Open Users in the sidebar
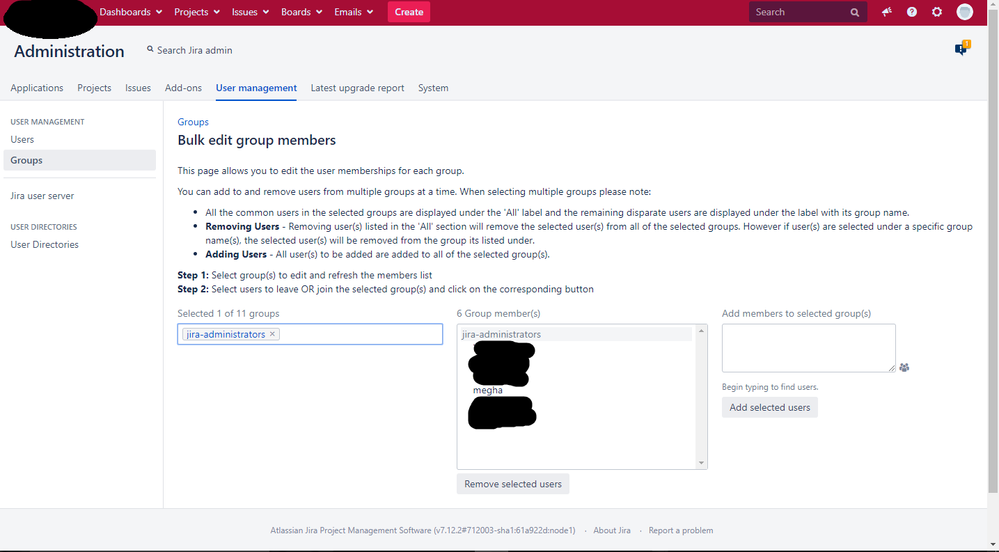999x552 pixels. [22, 140]
